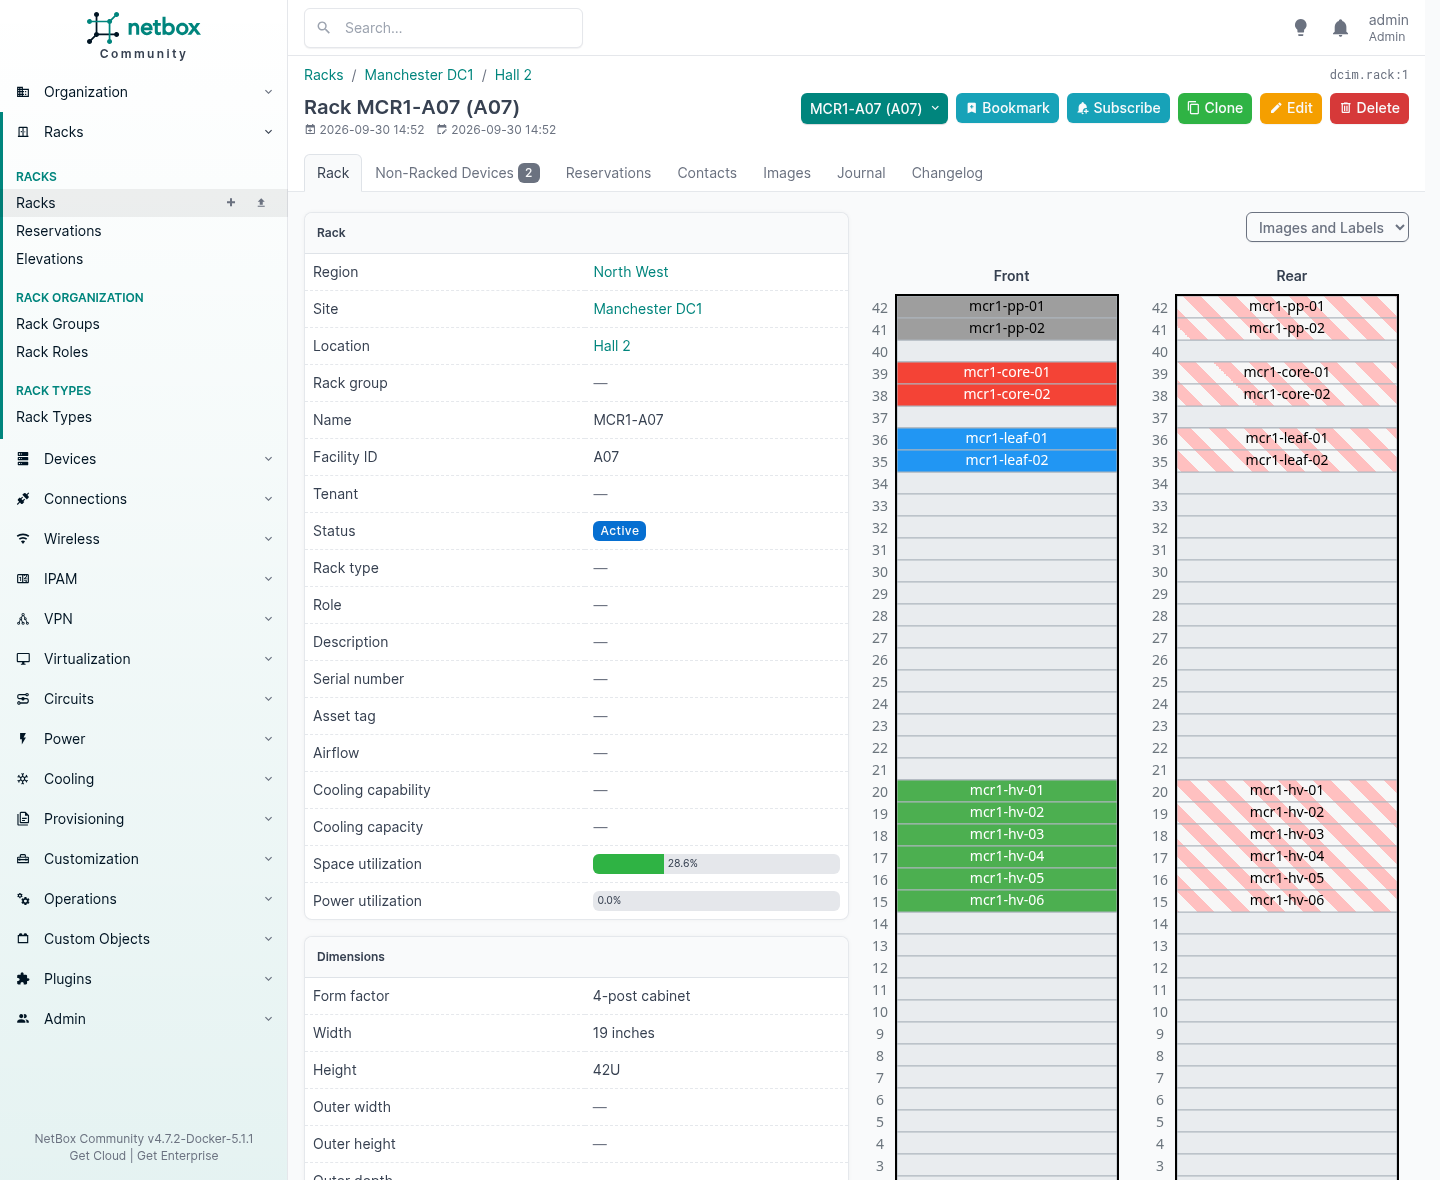Click the Devices sidebar icon
Screen dimensions: 1440x1180
tap(23, 459)
